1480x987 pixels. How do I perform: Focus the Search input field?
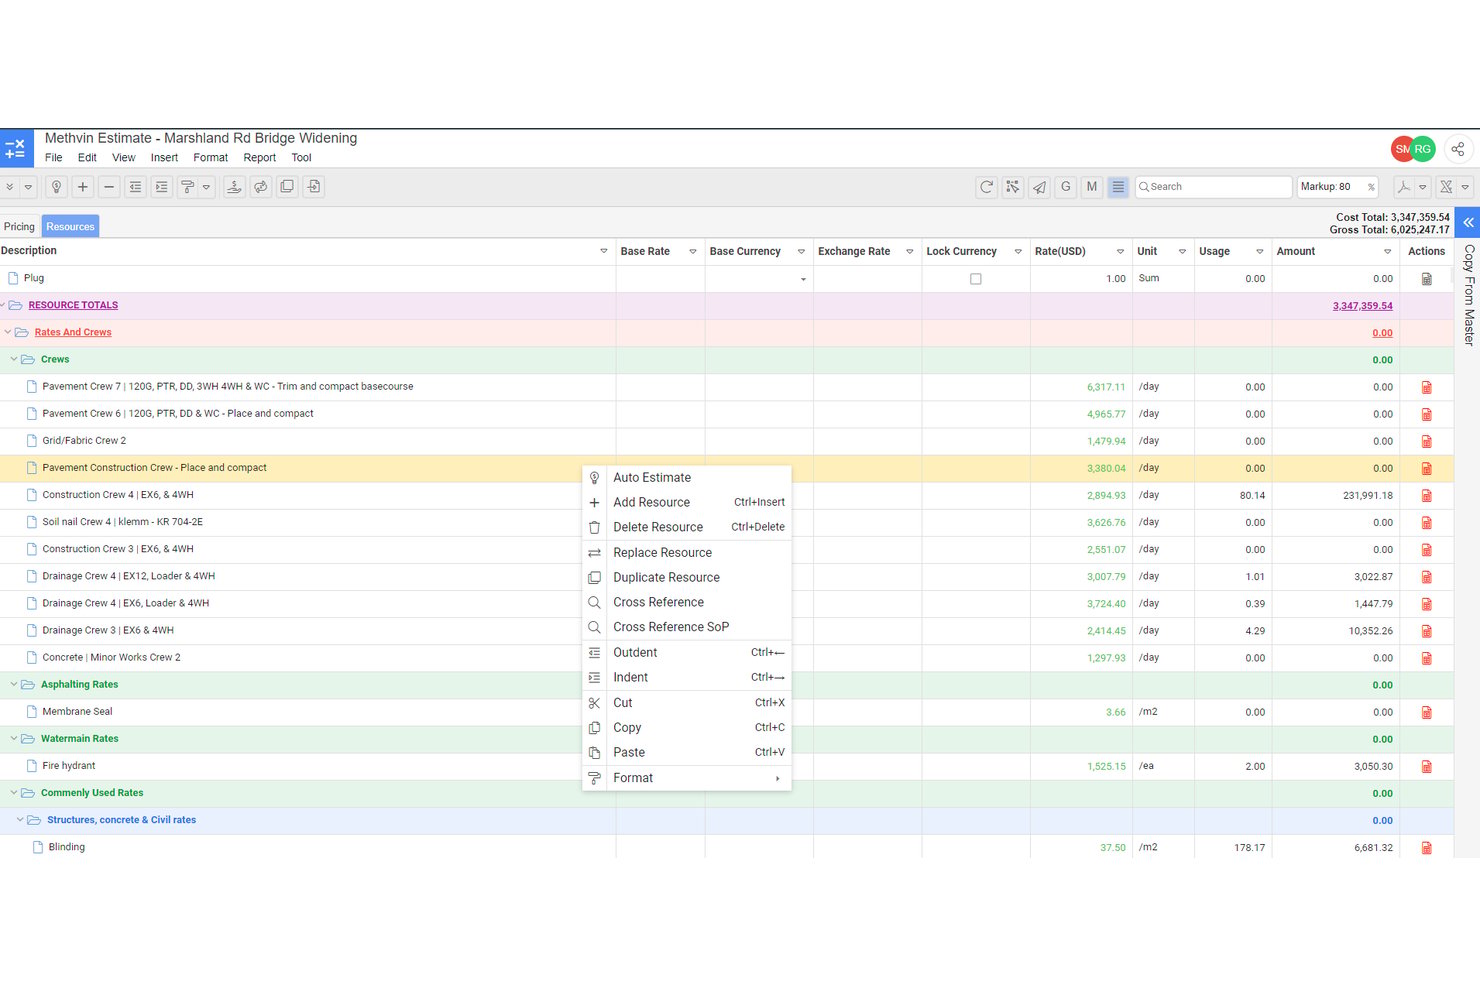(x=1214, y=187)
